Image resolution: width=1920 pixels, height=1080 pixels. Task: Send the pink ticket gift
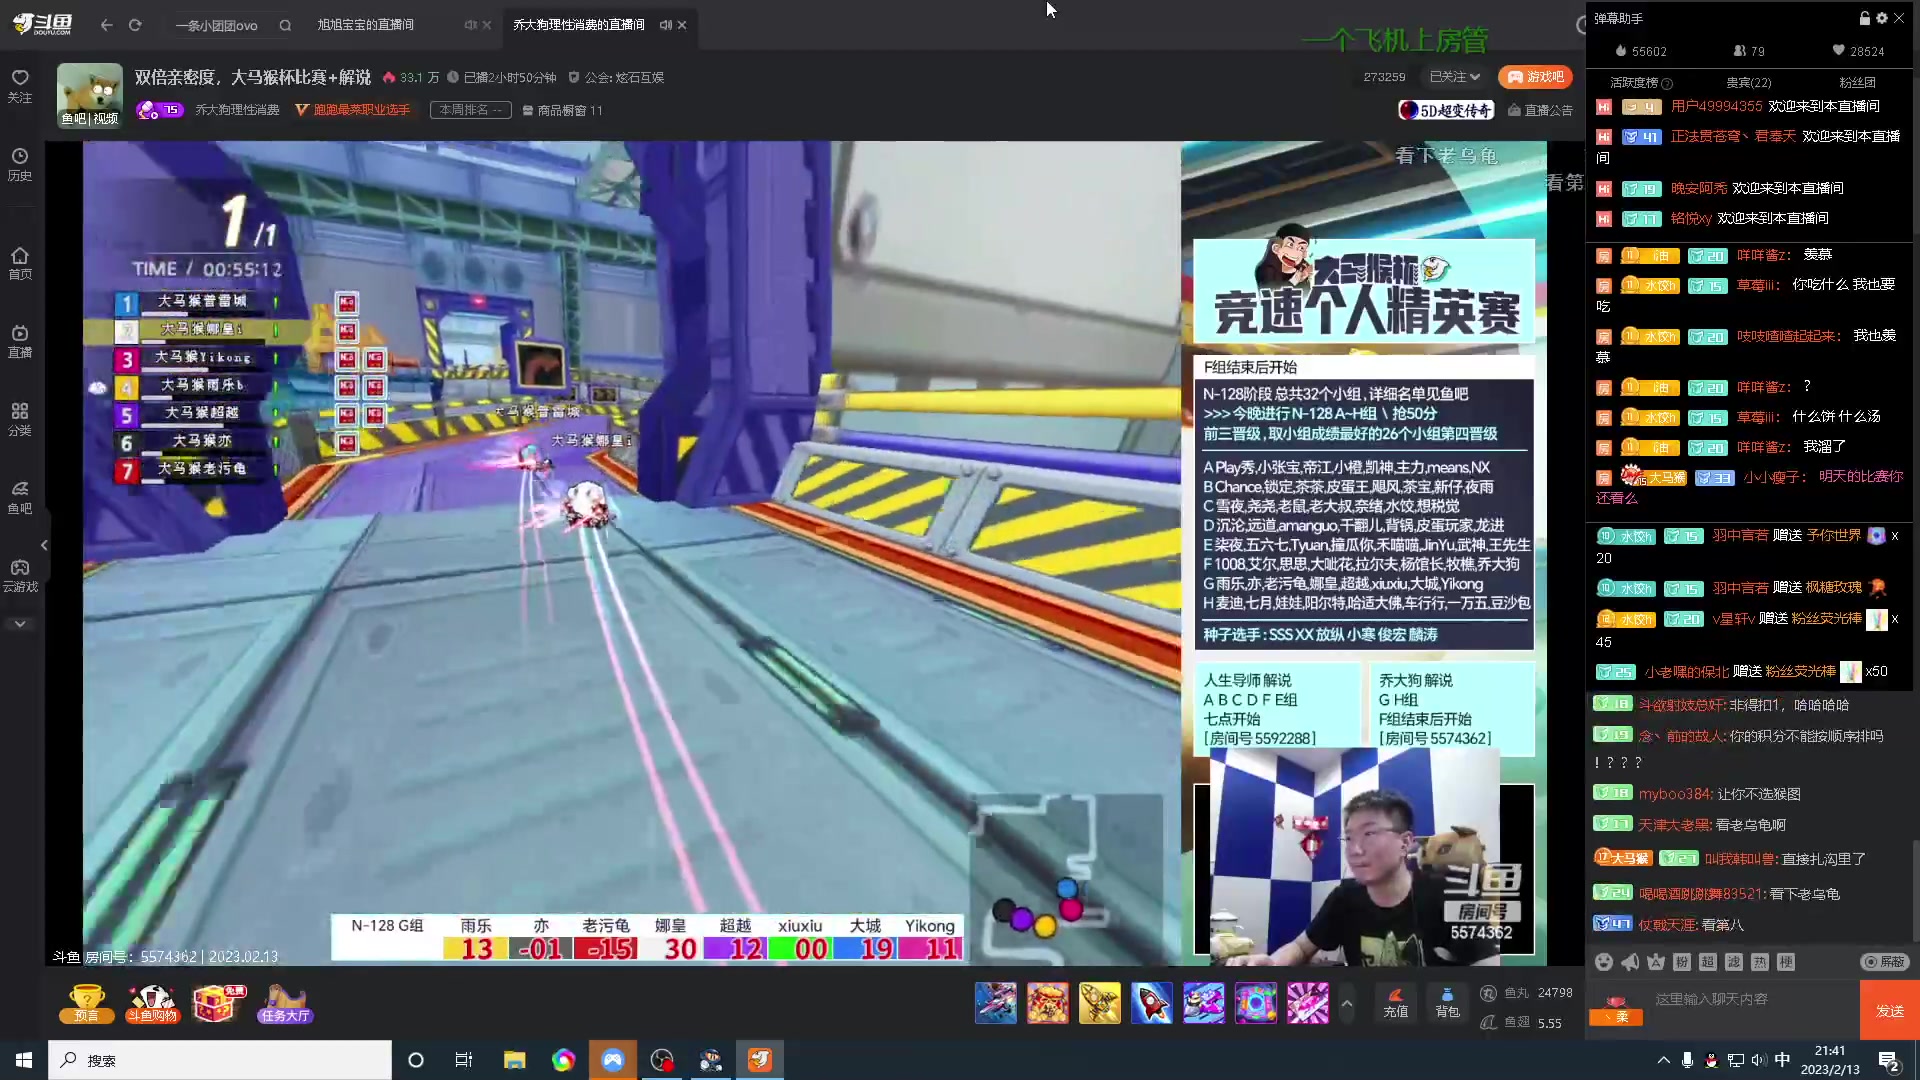pos(1308,1003)
